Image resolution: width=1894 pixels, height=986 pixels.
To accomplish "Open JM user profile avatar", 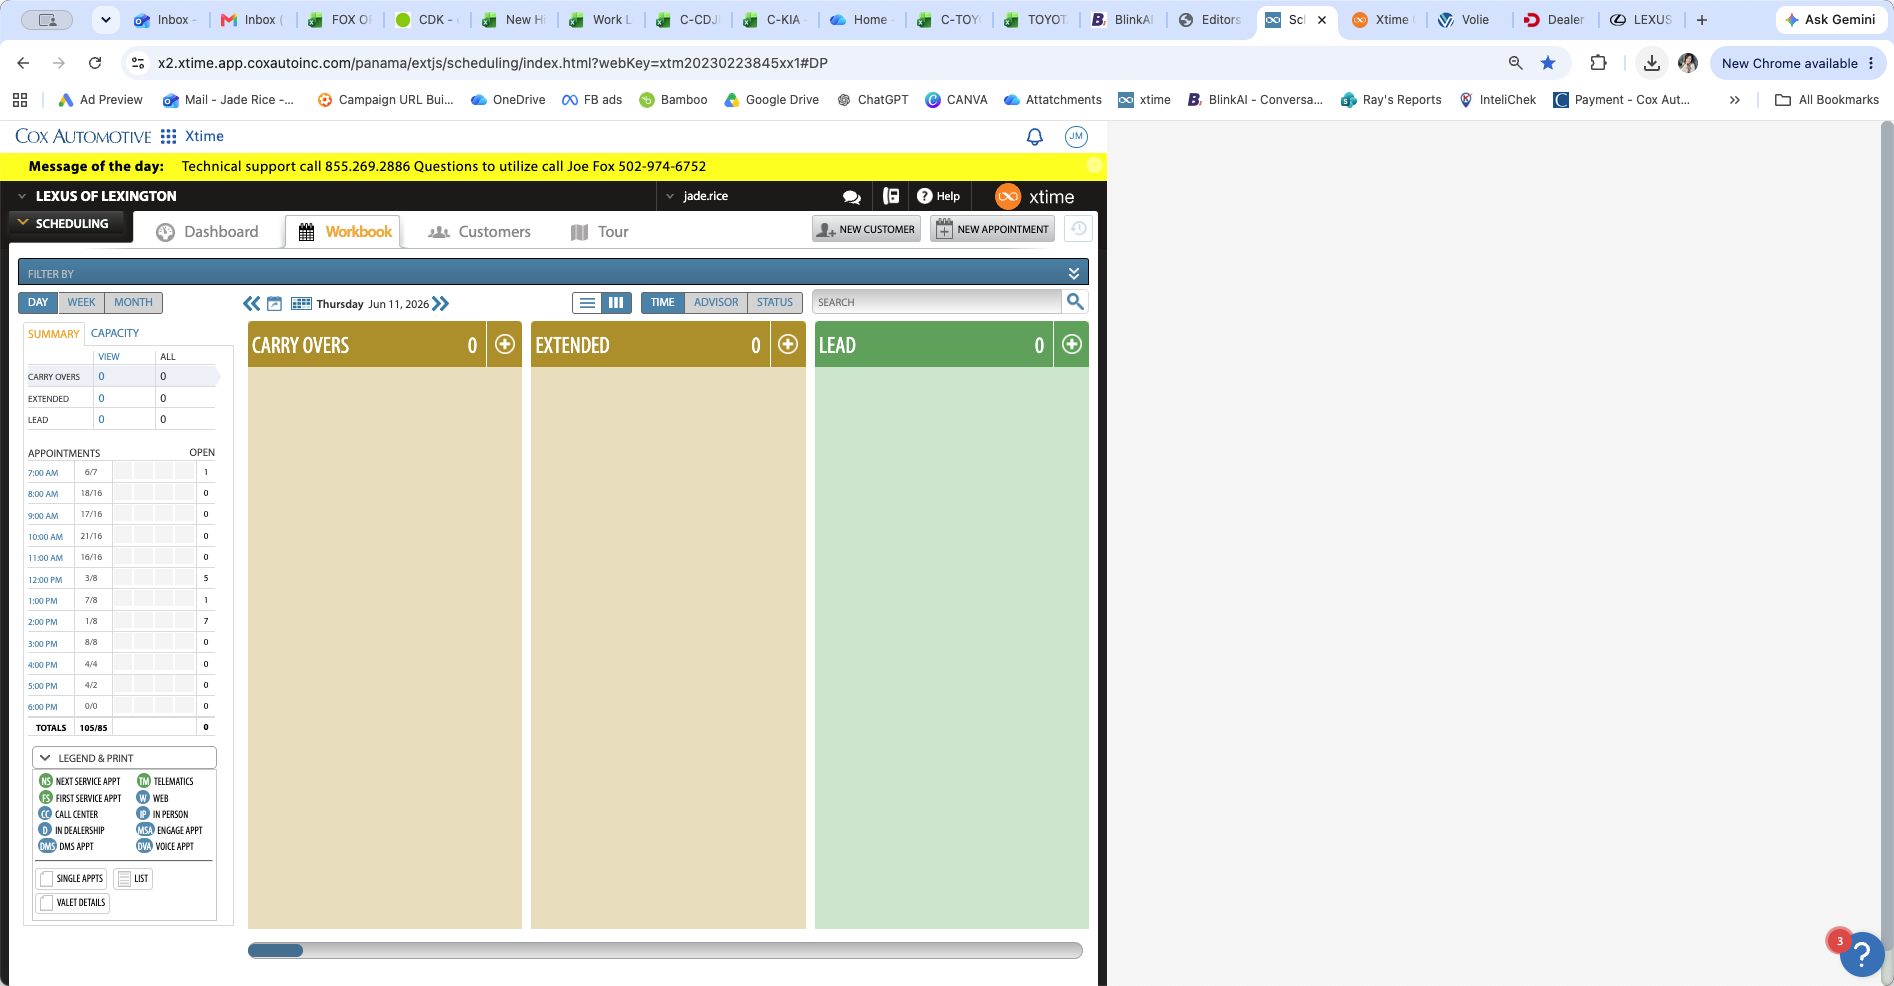I will [x=1076, y=137].
